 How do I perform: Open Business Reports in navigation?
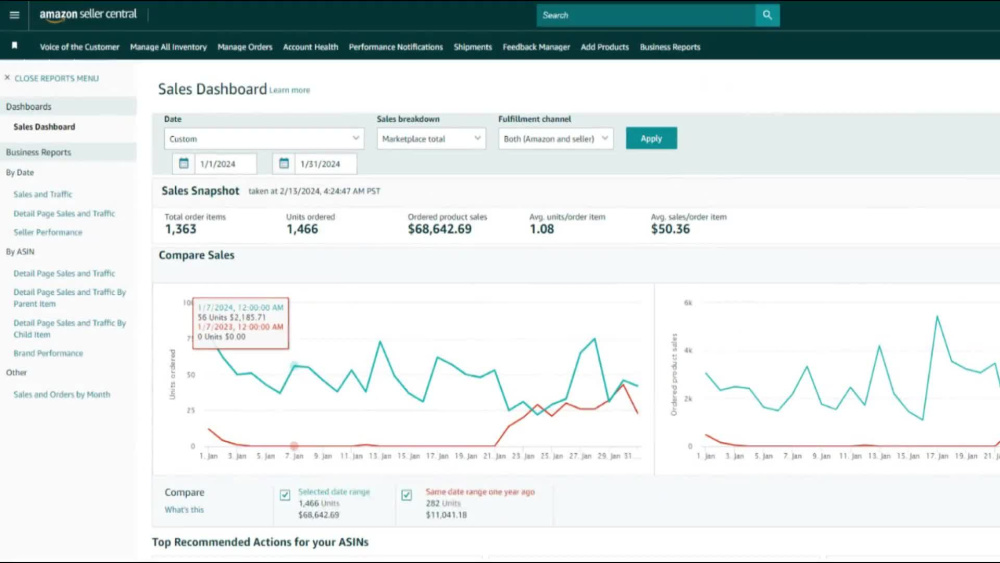tap(670, 47)
